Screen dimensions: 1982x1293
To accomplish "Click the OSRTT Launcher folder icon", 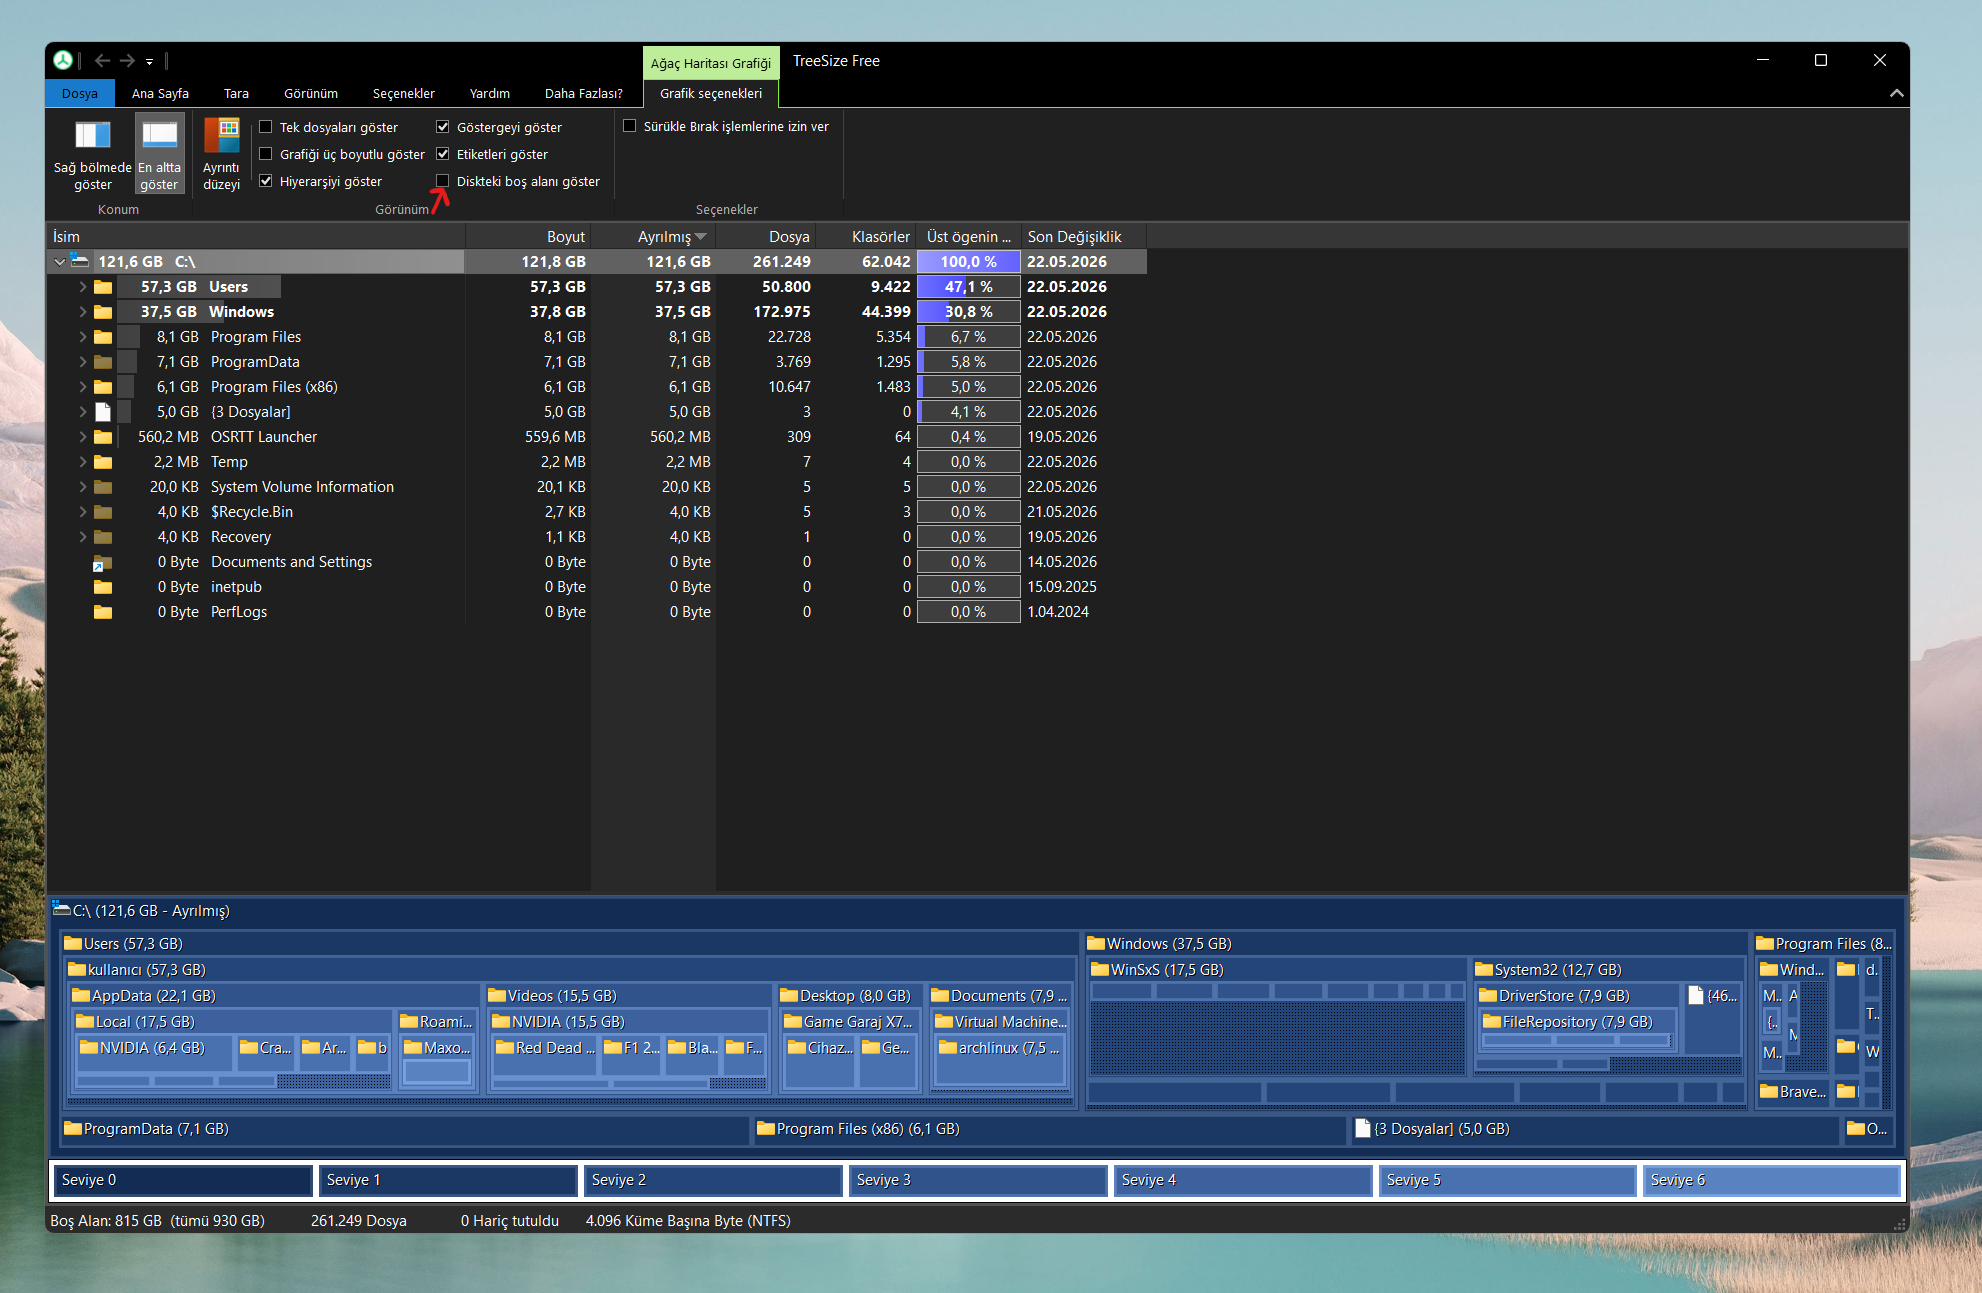I will point(103,437).
